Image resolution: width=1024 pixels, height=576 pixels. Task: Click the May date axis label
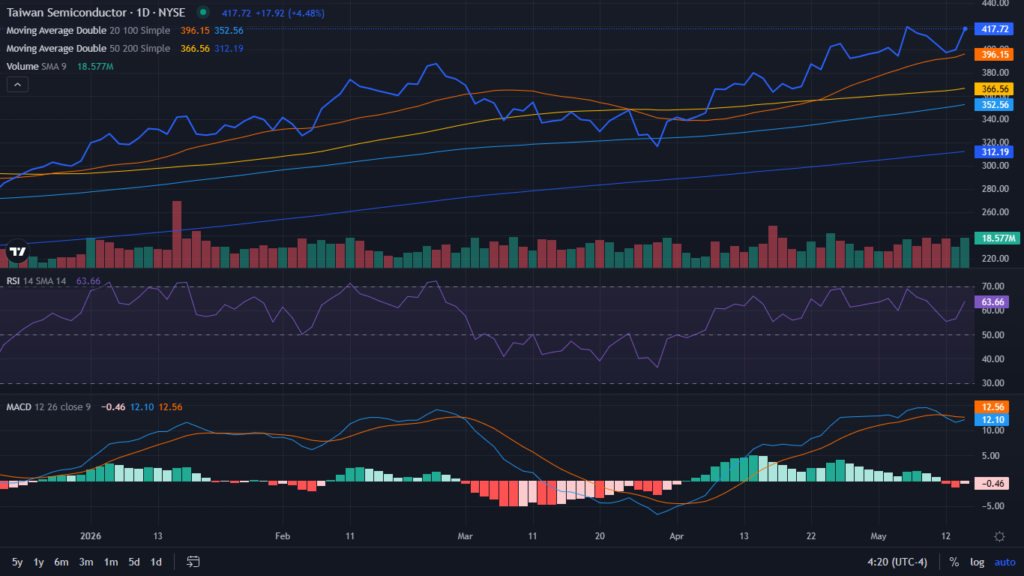click(878, 536)
